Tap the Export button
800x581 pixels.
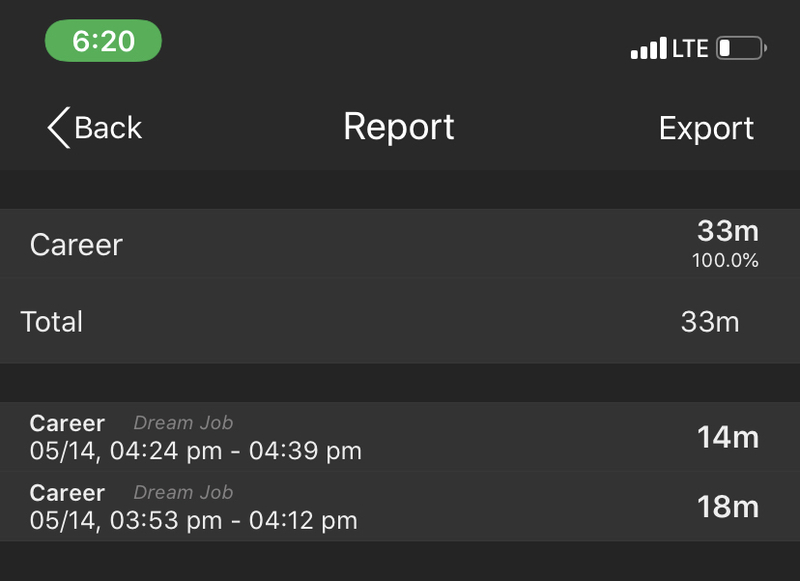coord(706,128)
